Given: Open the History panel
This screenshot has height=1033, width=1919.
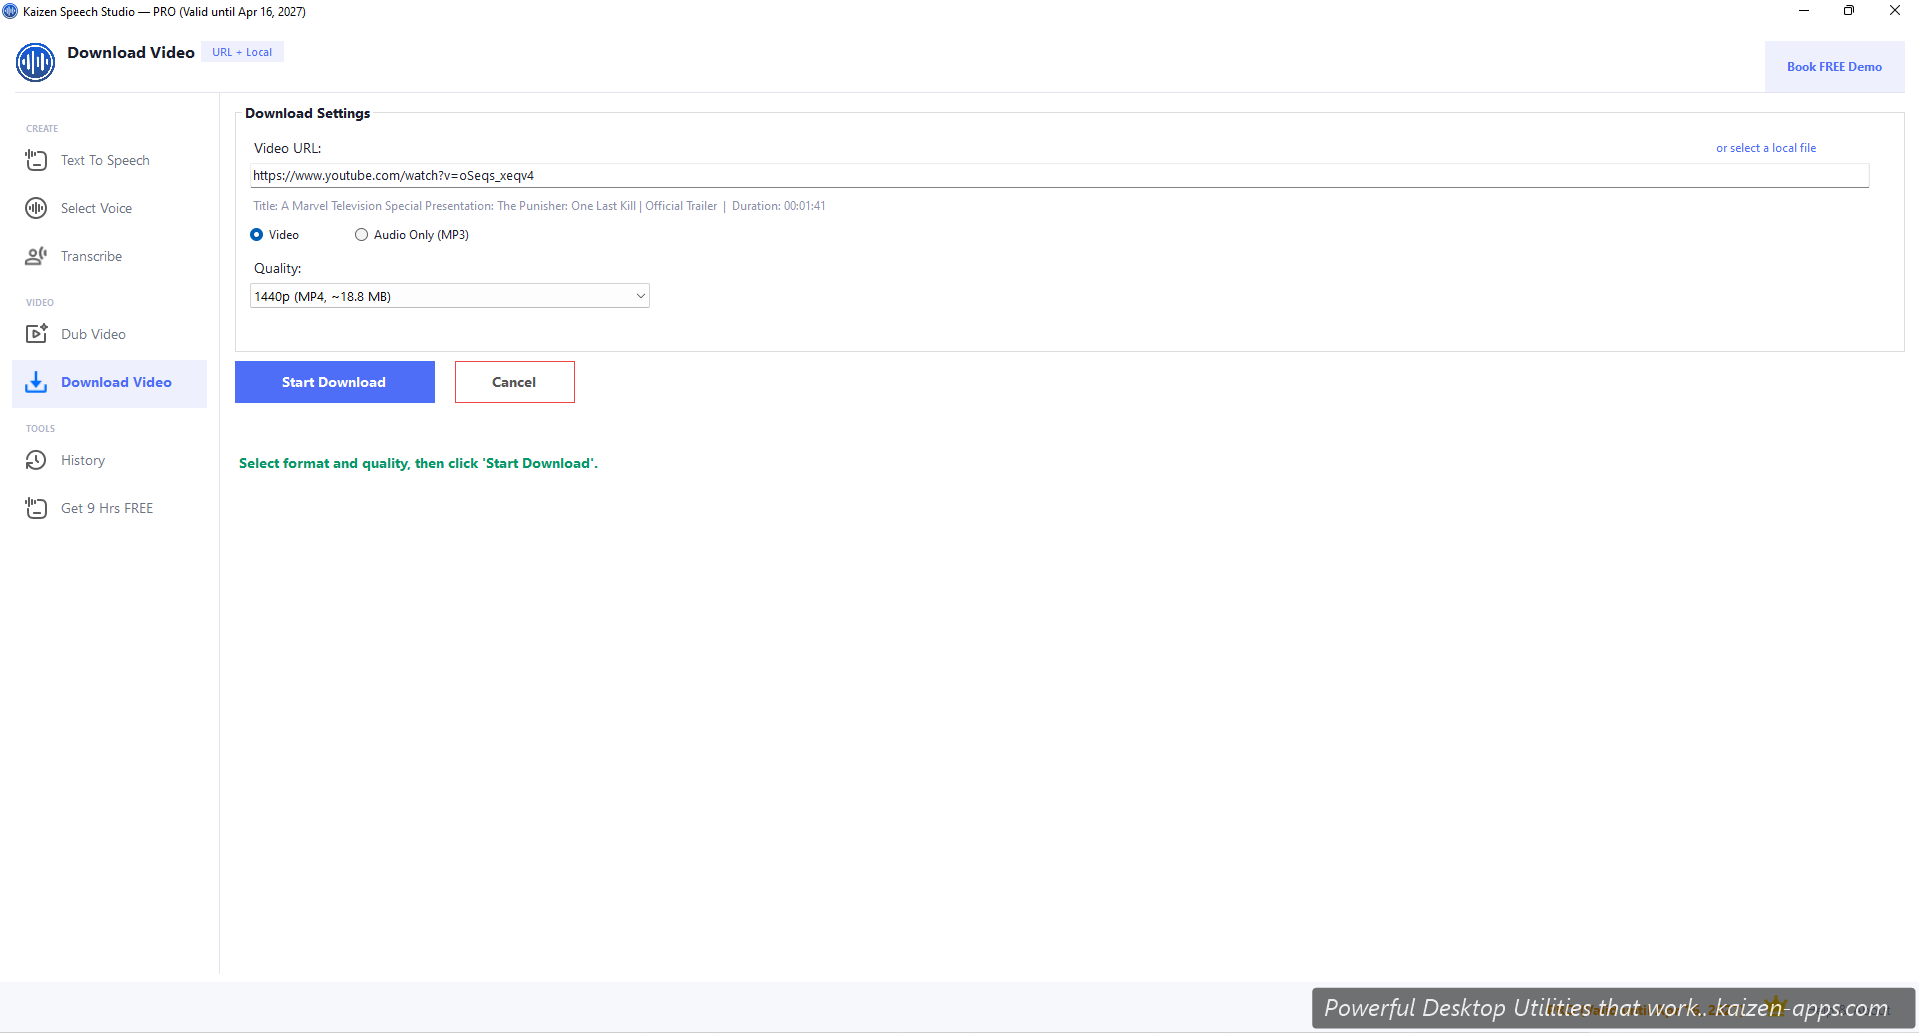Looking at the screenshot, I should pyautogui.click(x=83, y=460).
